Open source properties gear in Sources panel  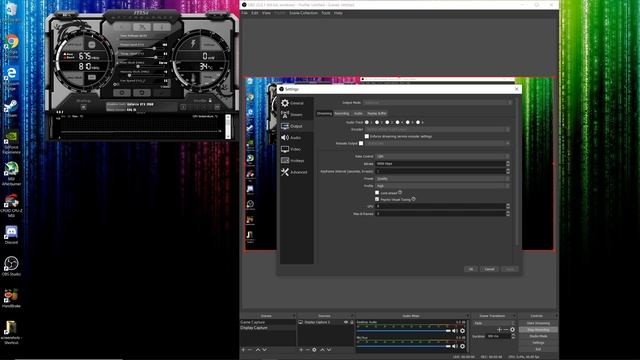[314, 350]
